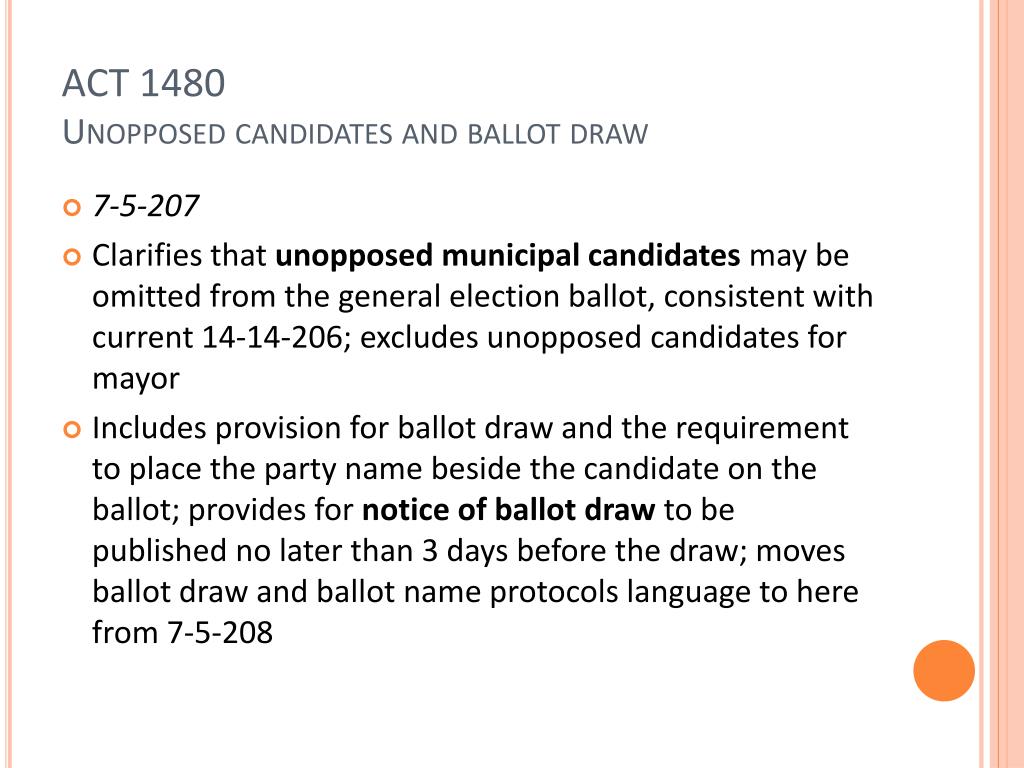Screen dimensions: 1024x768
Task: Click the pink left border stripe
Action: 8,384
